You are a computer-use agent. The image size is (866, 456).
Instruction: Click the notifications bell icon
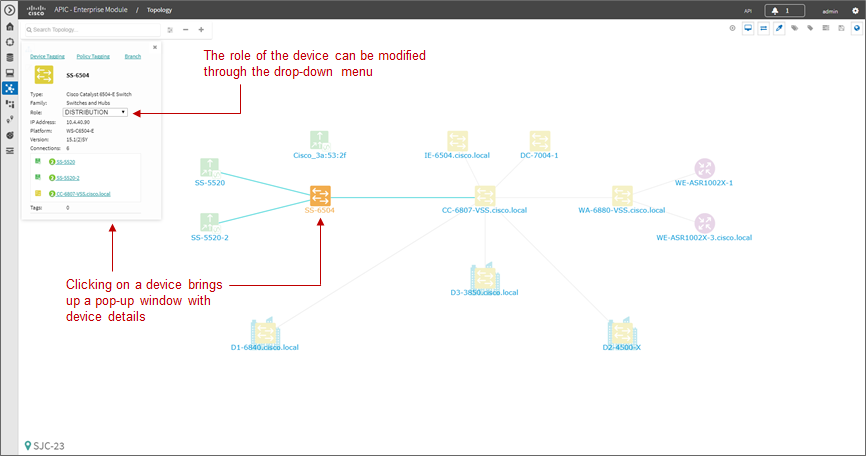775,10
